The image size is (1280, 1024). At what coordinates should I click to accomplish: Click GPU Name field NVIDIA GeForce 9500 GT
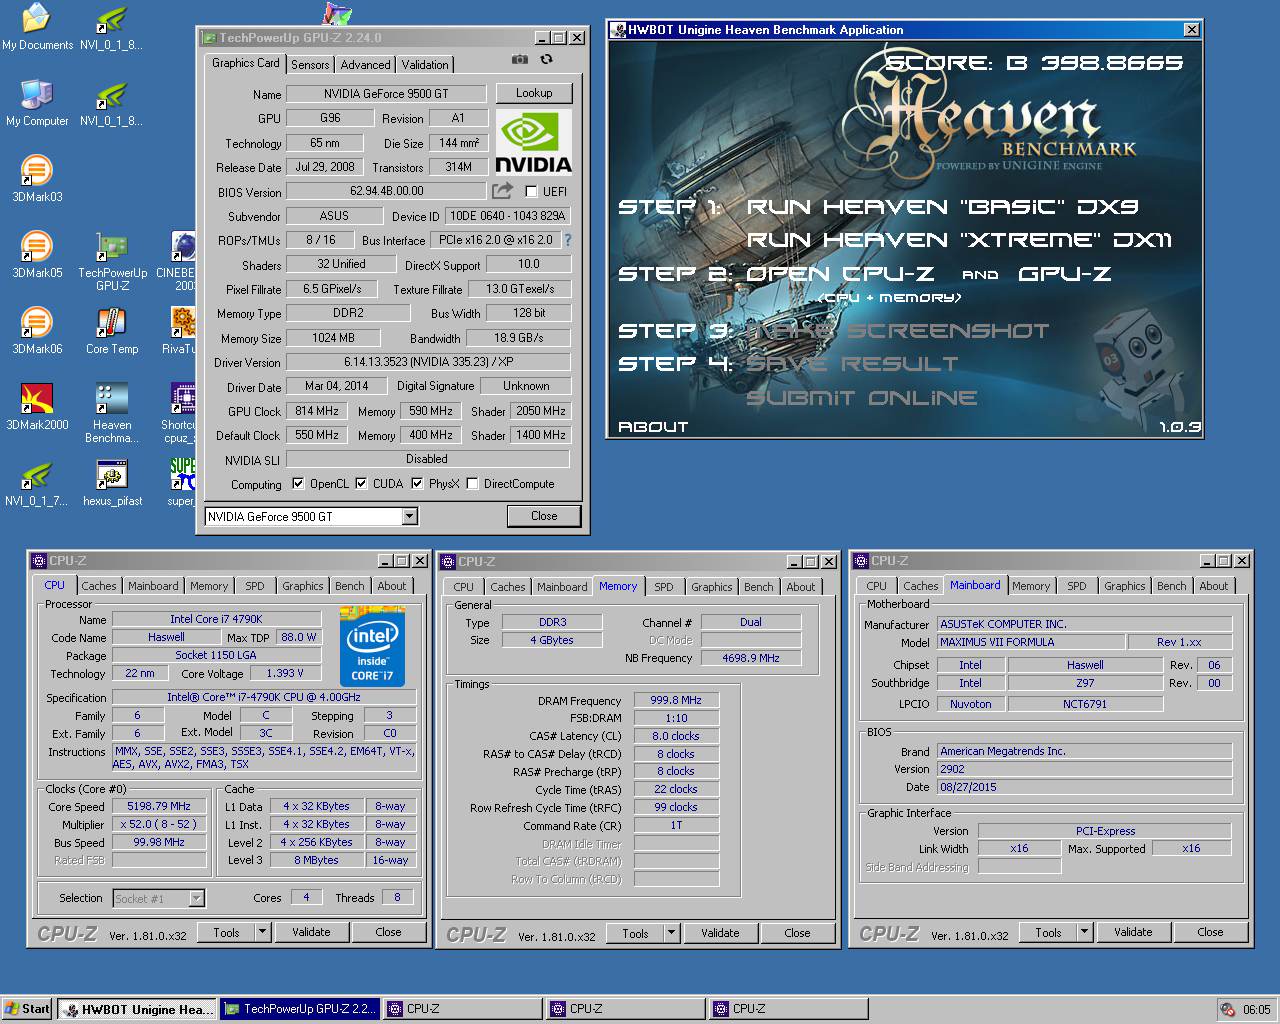click(x=386, y=94)
